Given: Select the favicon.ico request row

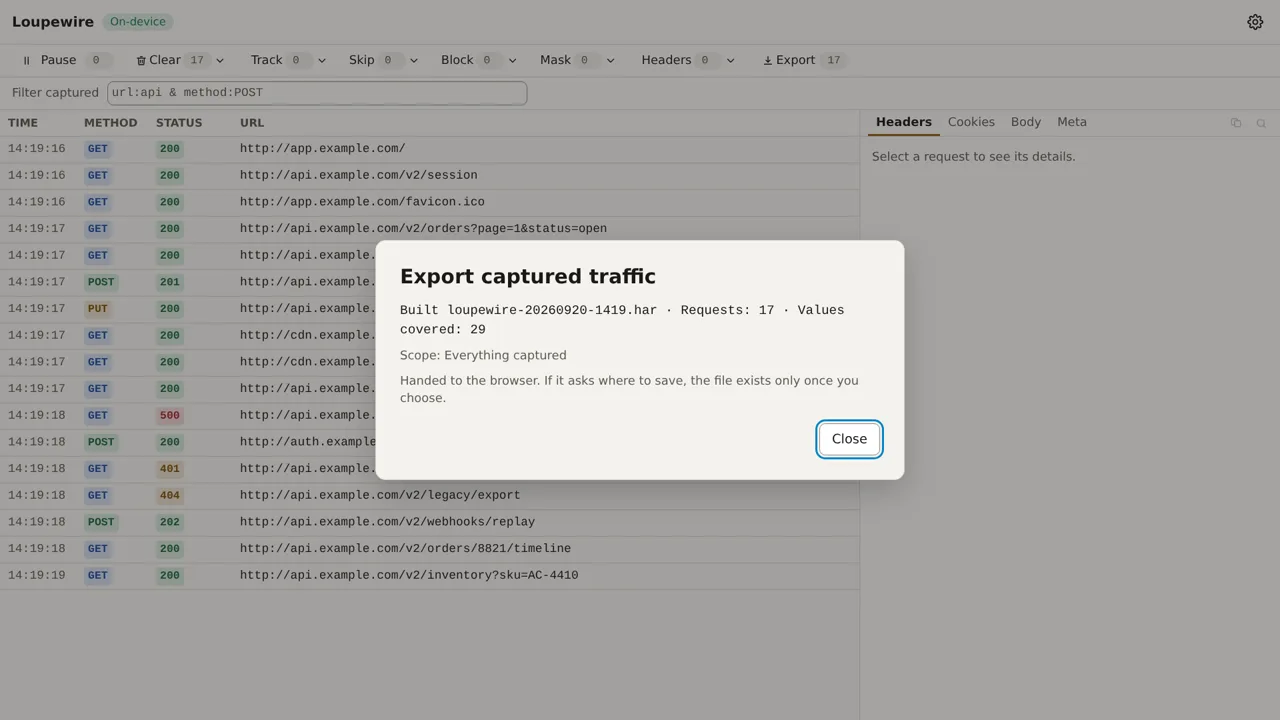Looking at the screenshot, I should (x=430, y=202).
